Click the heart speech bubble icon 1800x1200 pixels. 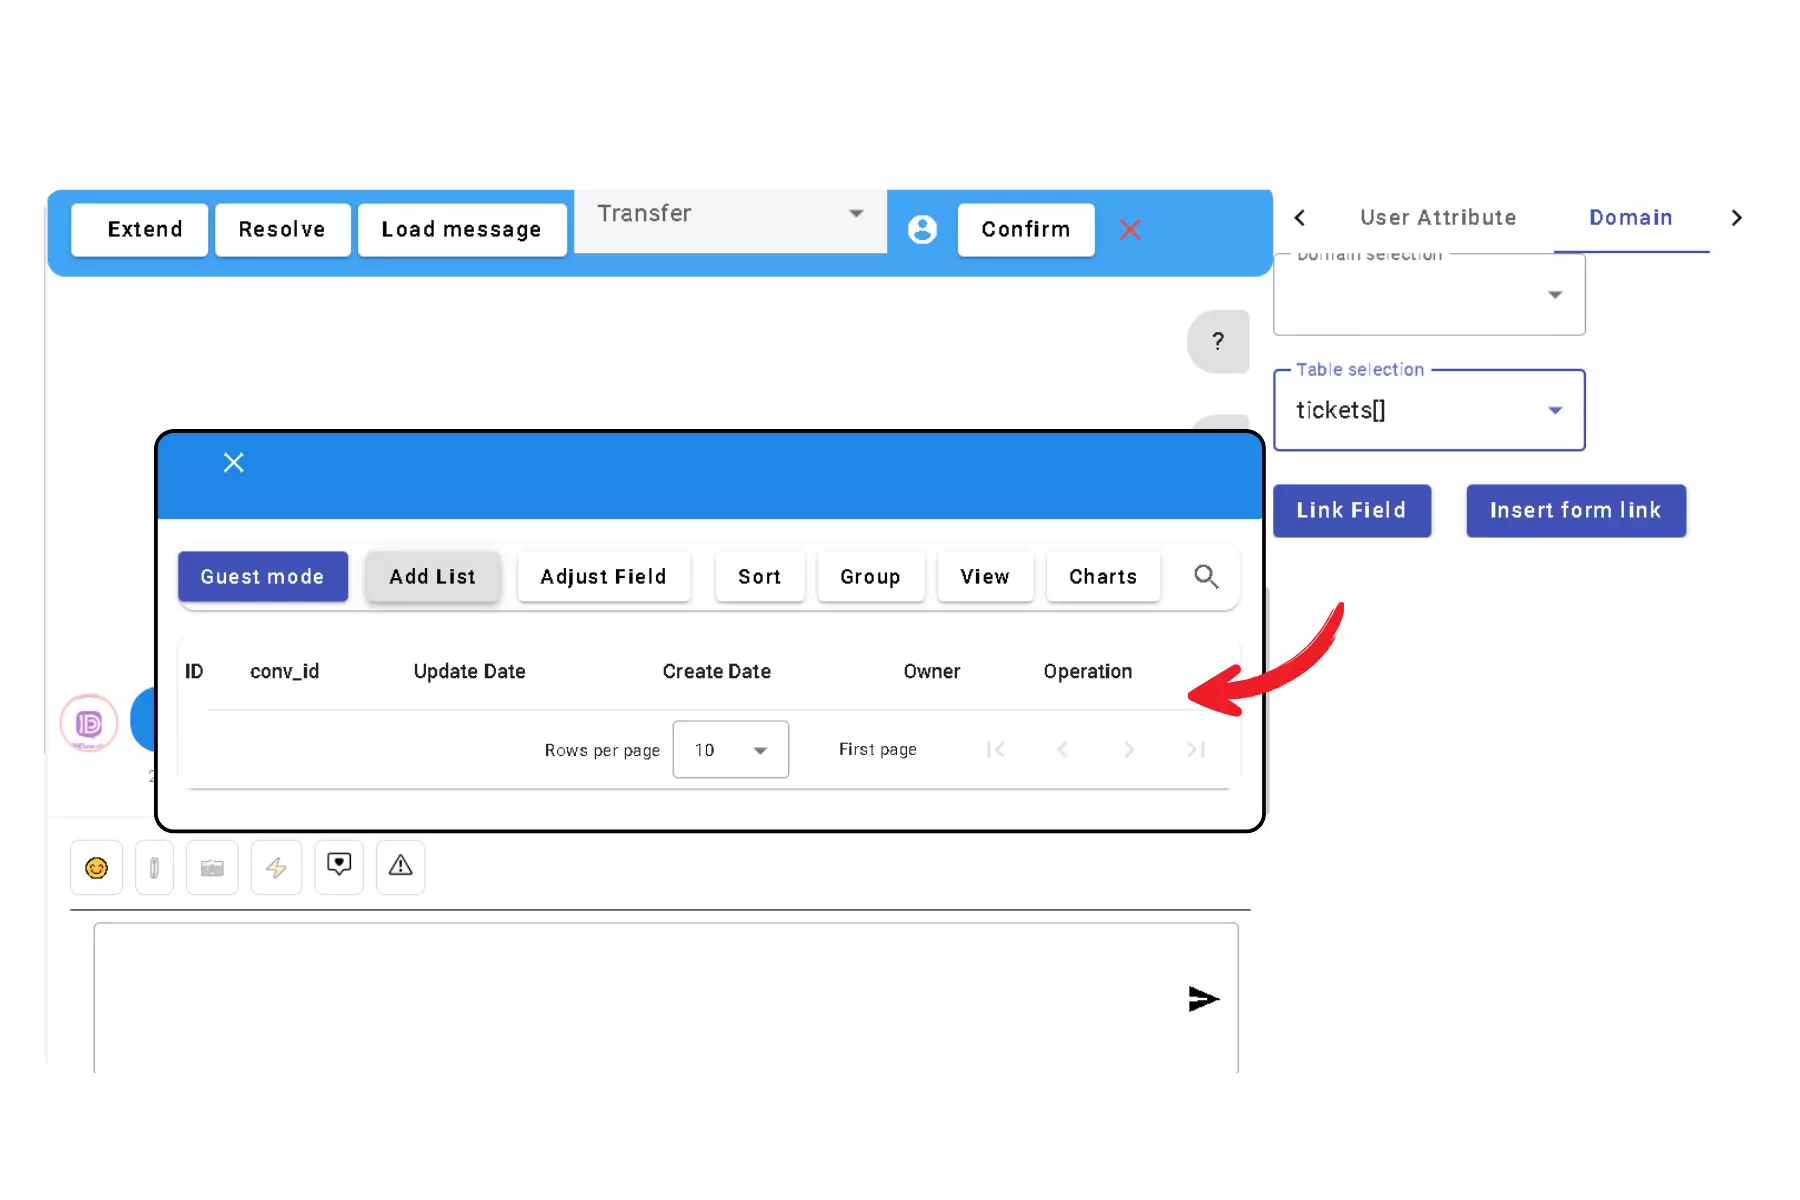[339, 865]
